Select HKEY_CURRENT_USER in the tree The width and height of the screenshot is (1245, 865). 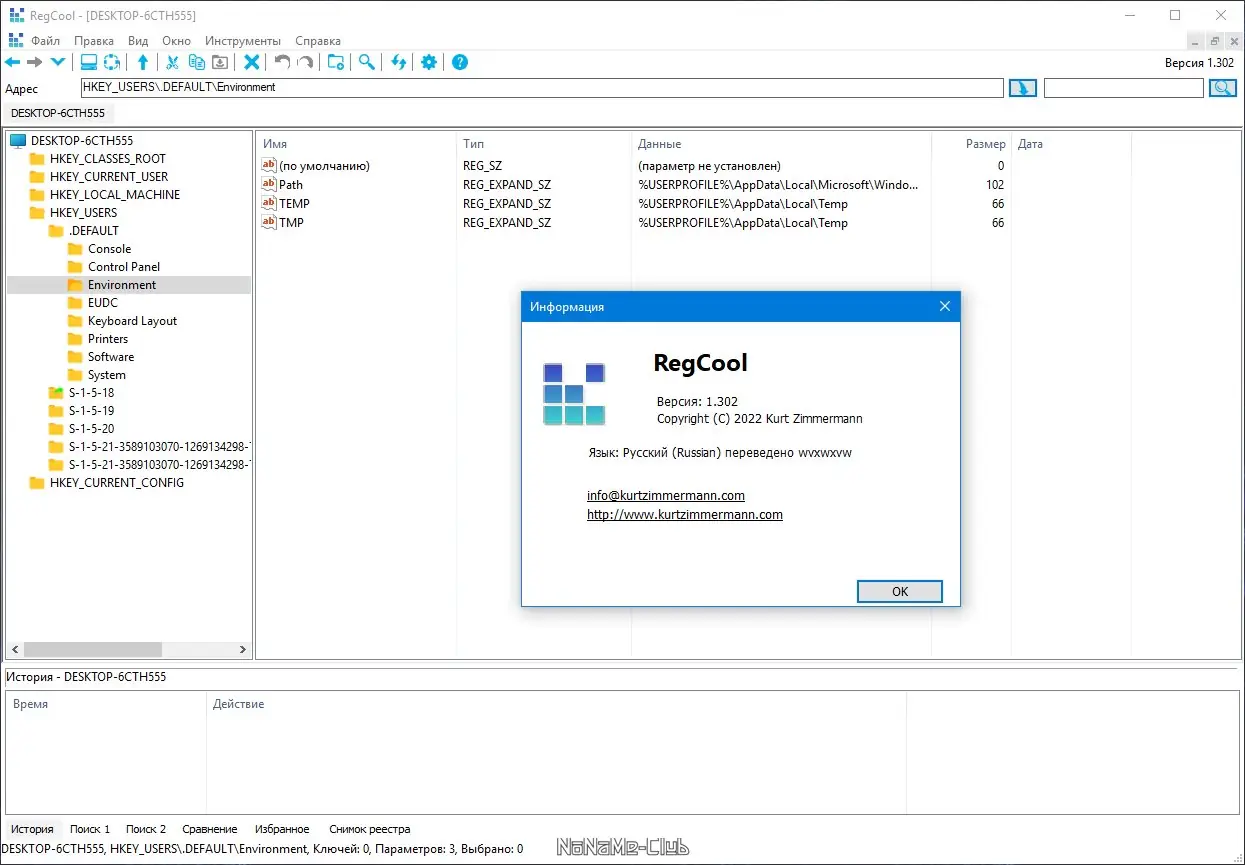tap(109, 176)
